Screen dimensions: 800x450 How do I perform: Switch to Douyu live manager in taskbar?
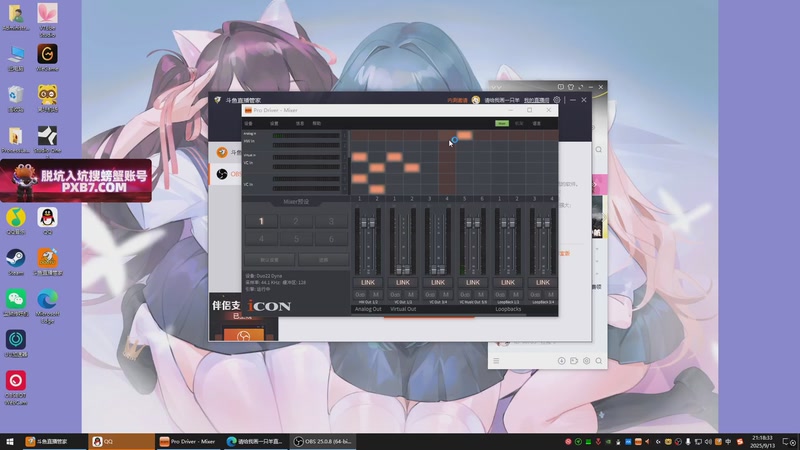tap(54, 442)
